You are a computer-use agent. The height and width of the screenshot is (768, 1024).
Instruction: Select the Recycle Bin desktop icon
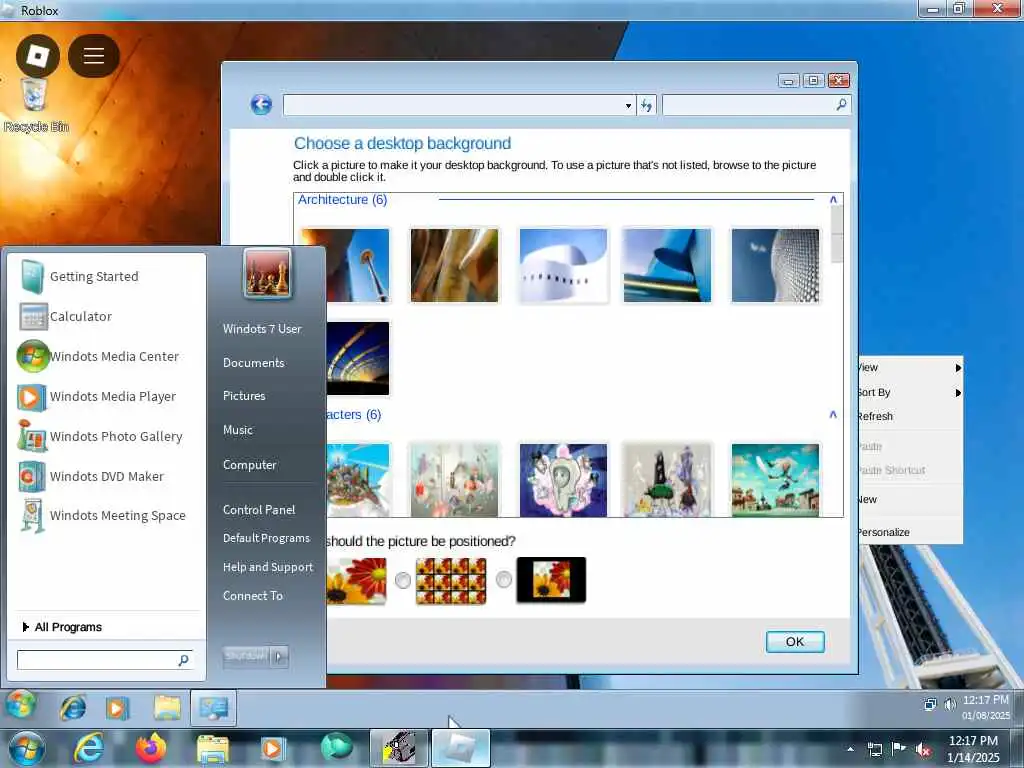[x=36, y=105]
